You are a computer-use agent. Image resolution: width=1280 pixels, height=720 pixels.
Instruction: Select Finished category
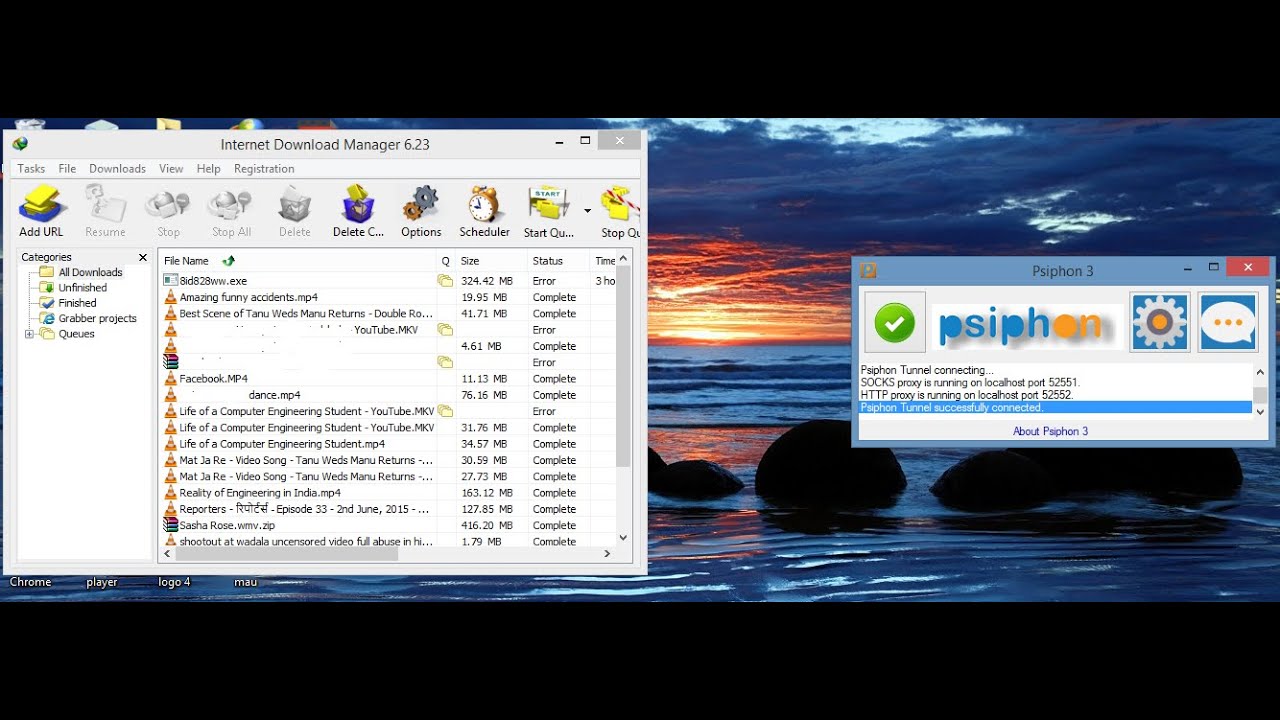[77, 303]
